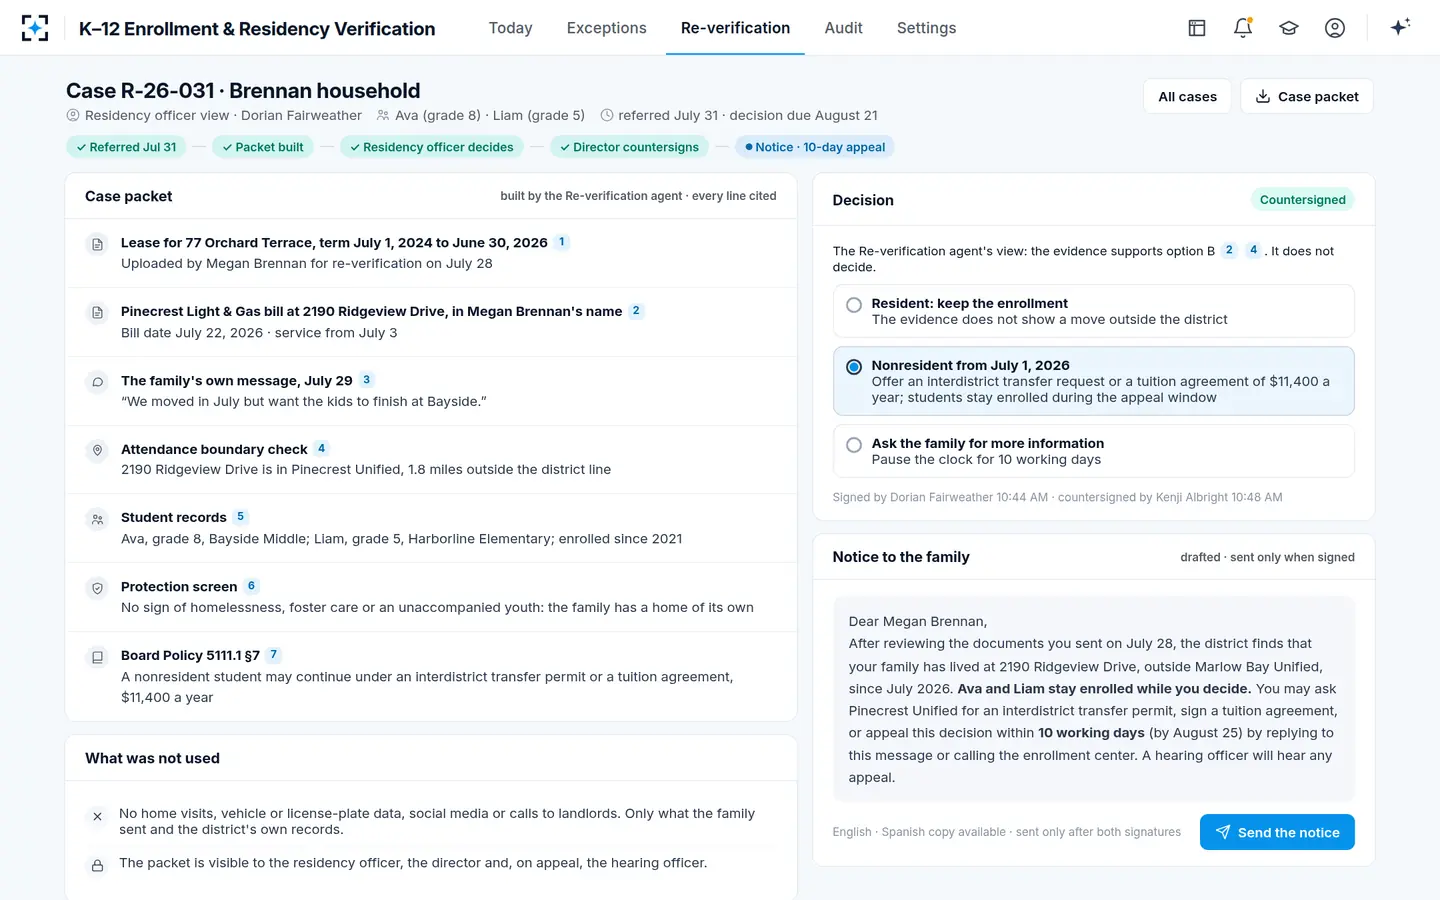Select Resident: keep the enrollment option
1440x900 pixels.
tap(1093, 311)
